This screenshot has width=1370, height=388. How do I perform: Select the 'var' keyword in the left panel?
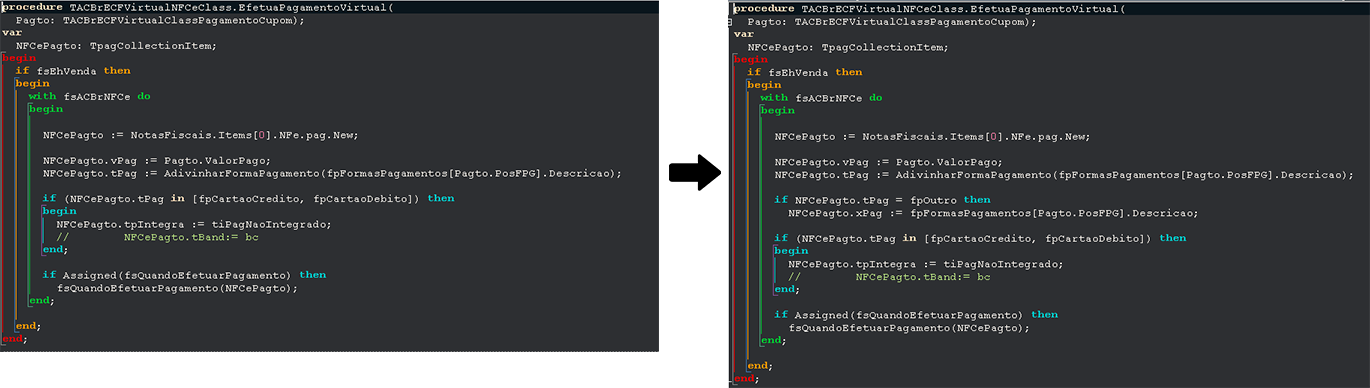[12, 33]
